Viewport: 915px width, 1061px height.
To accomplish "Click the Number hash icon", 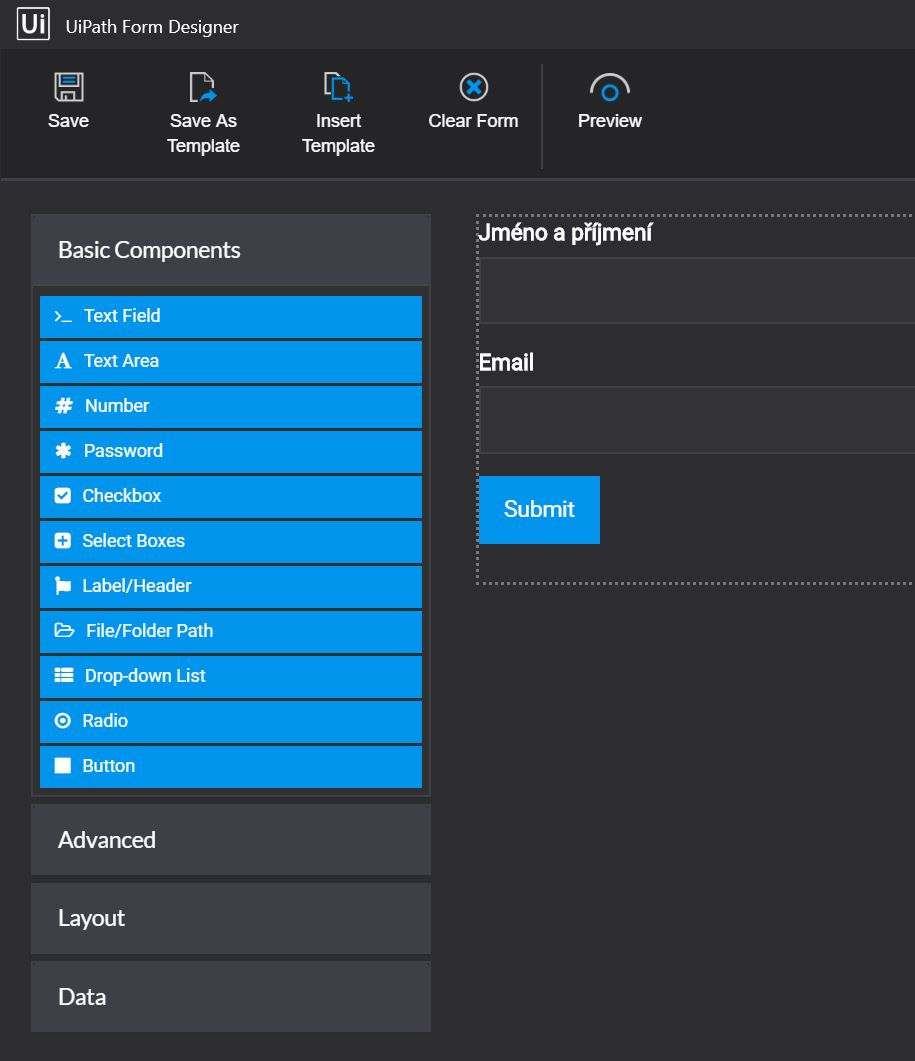I will [x=64, y=405].
